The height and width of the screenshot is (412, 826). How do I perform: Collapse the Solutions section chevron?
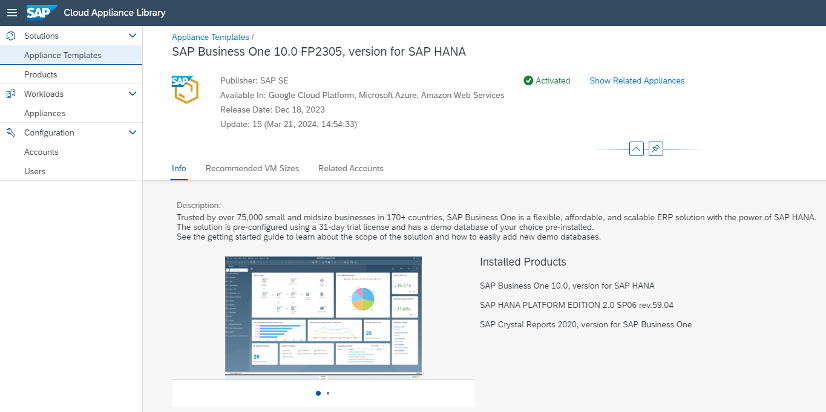(132, 36)
